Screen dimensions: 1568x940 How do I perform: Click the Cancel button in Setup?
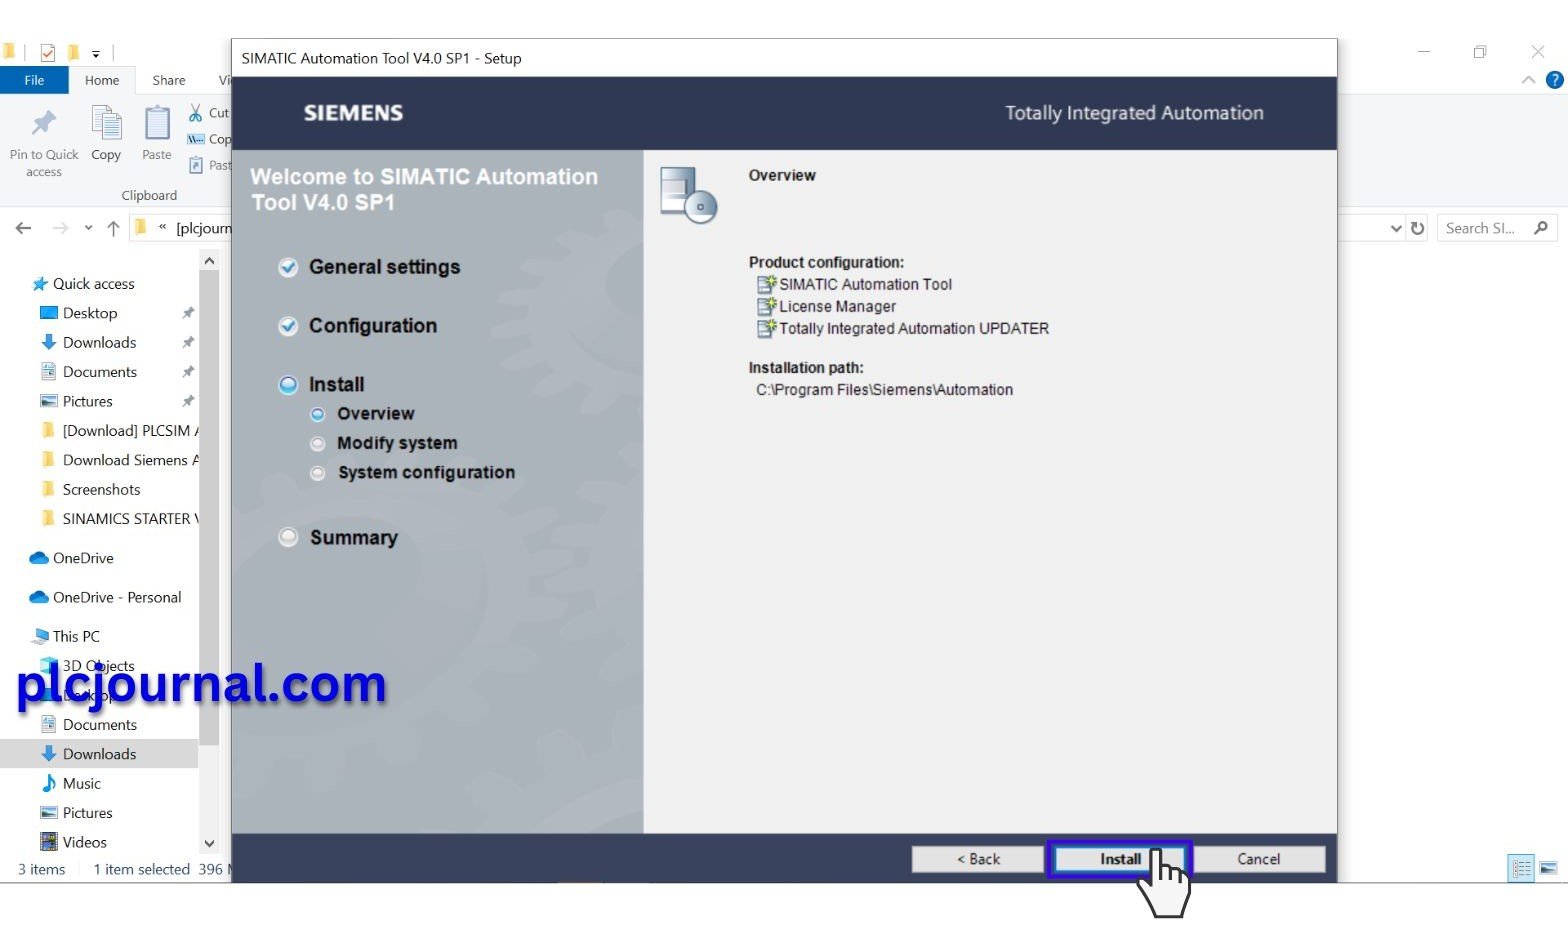click(1258, 859)
